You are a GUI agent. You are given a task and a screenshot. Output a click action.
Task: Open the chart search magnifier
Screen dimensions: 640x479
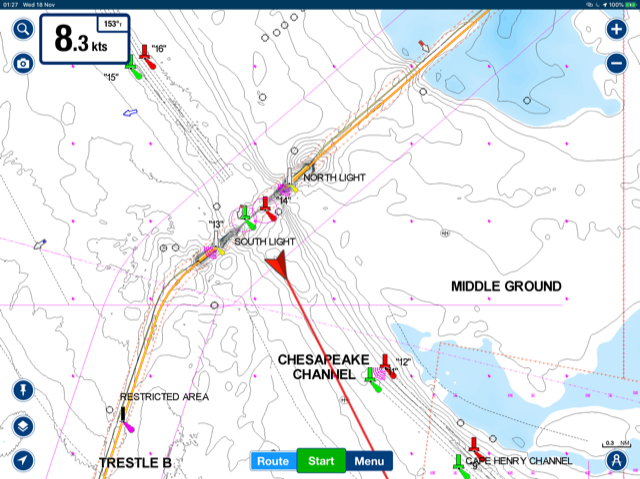tap(22, 30)
